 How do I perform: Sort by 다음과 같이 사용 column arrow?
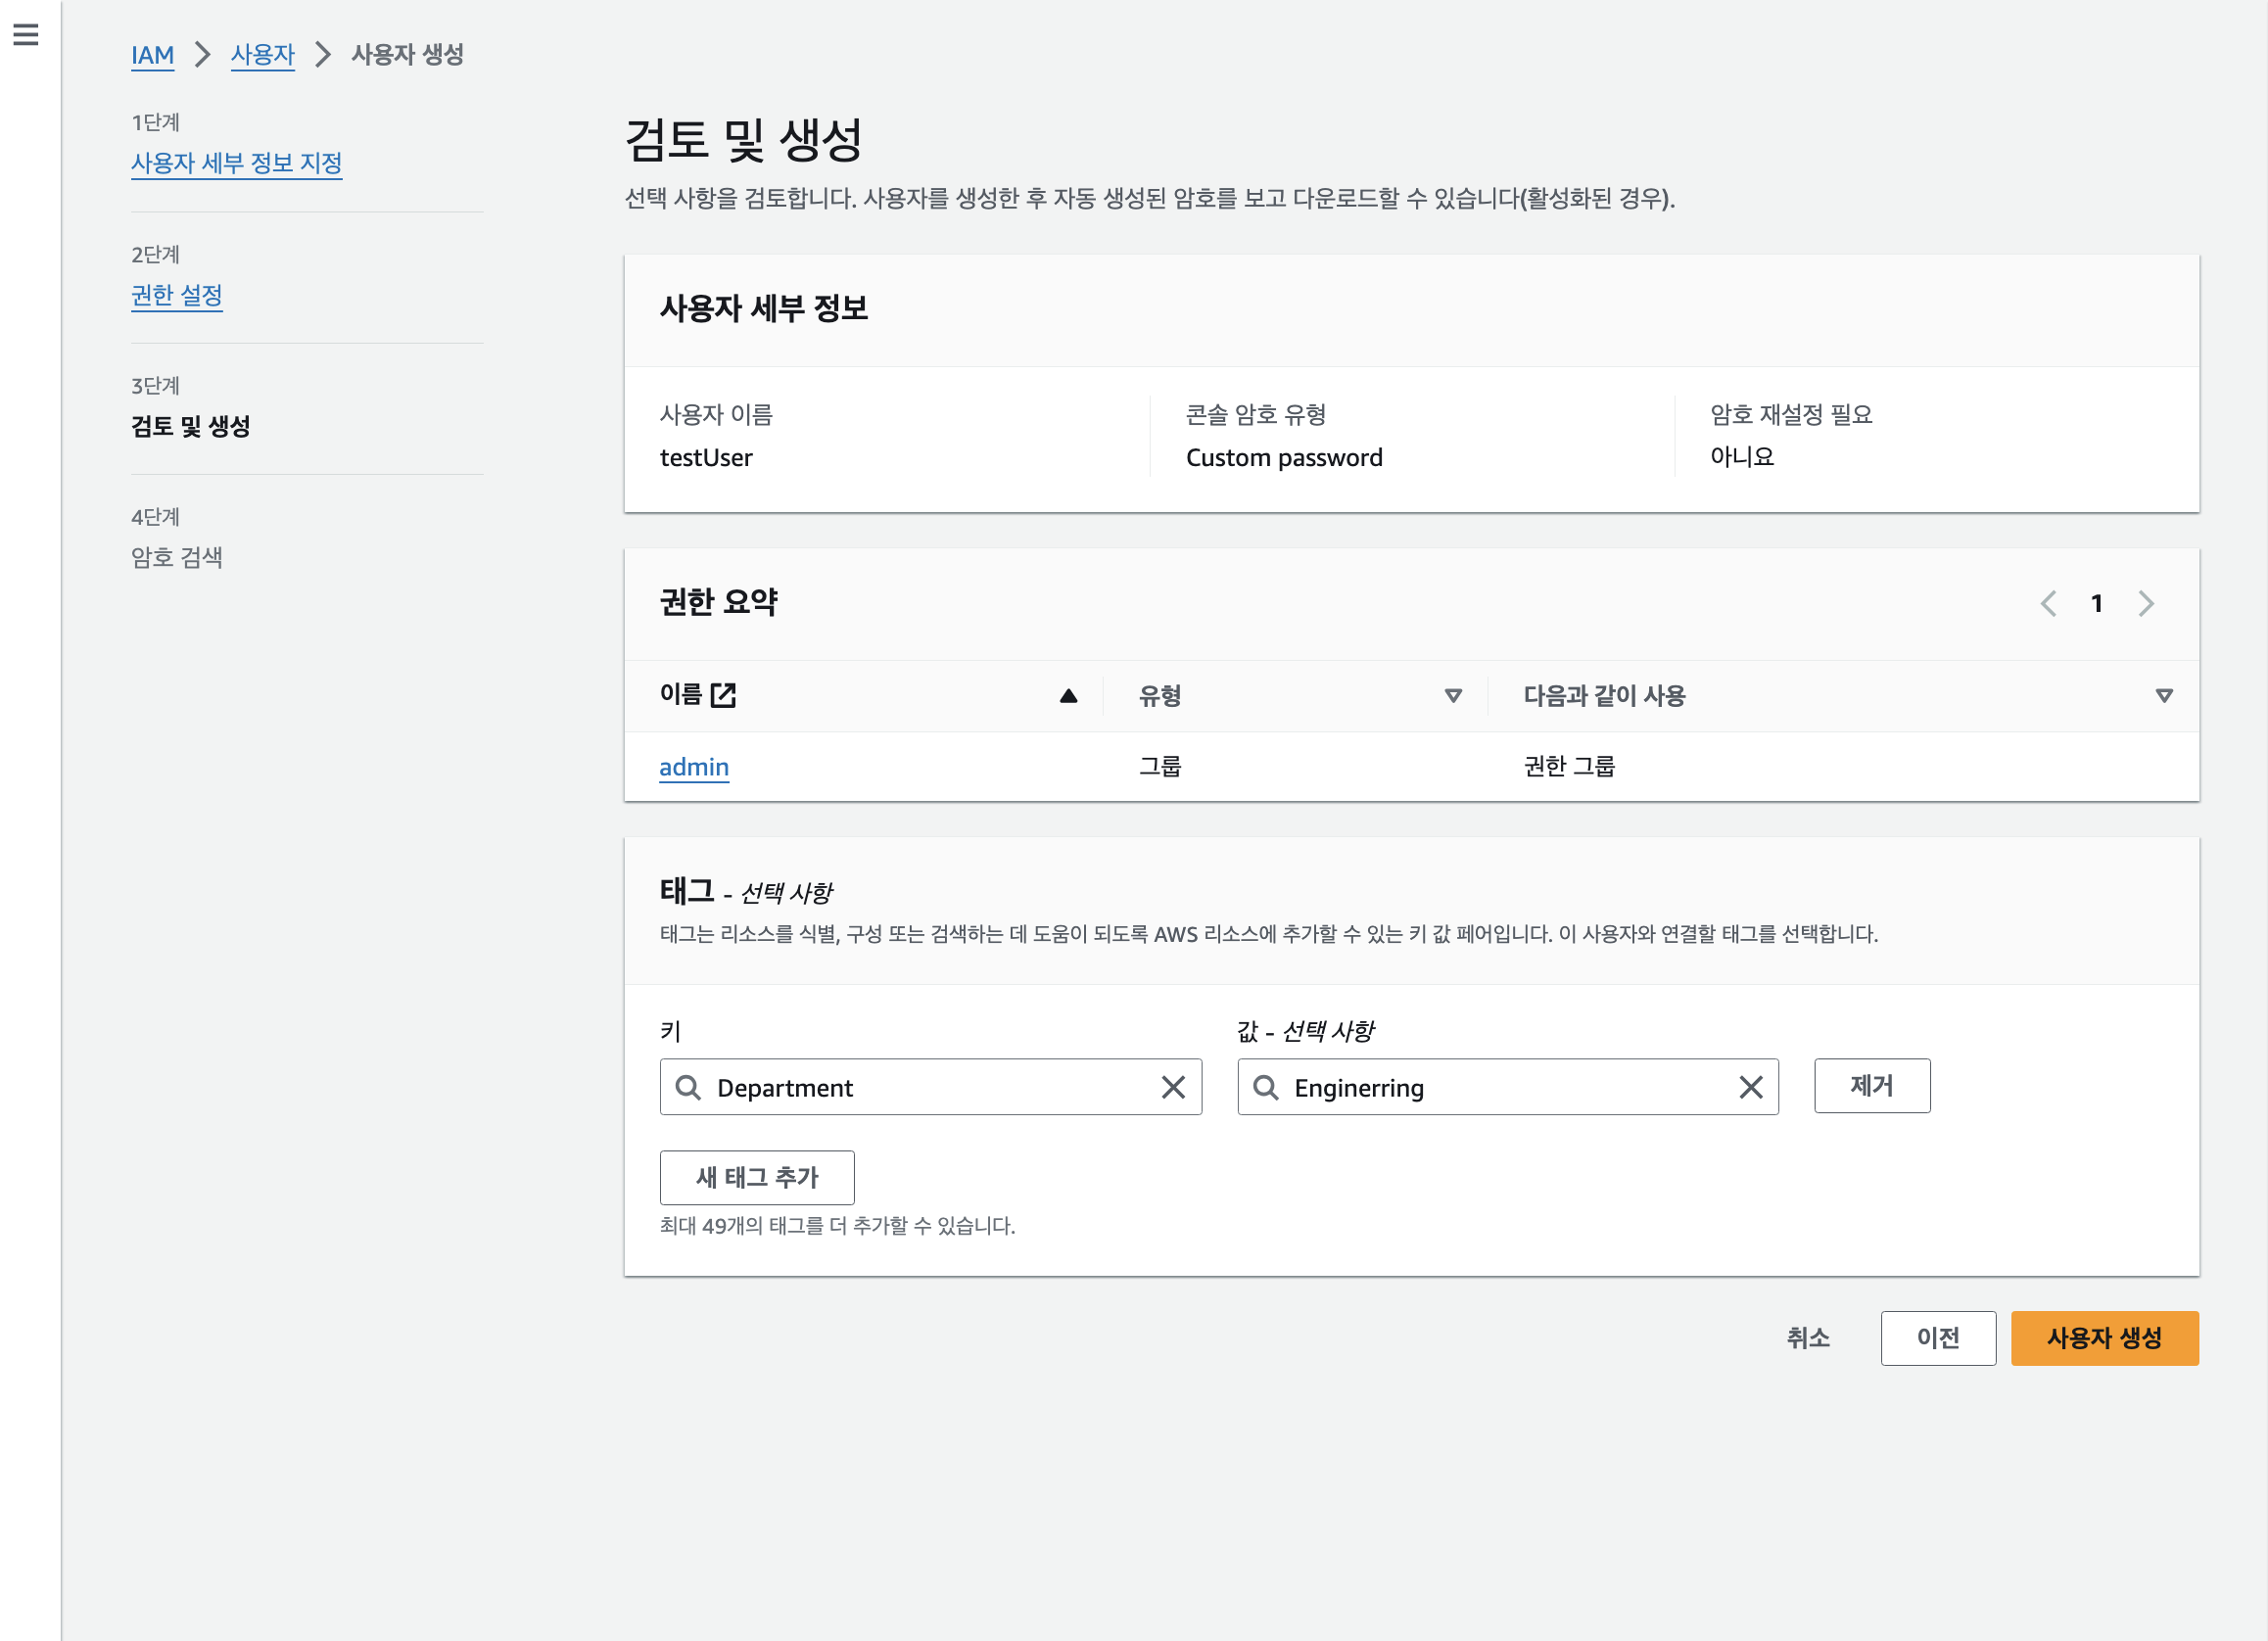(2164, 696)
